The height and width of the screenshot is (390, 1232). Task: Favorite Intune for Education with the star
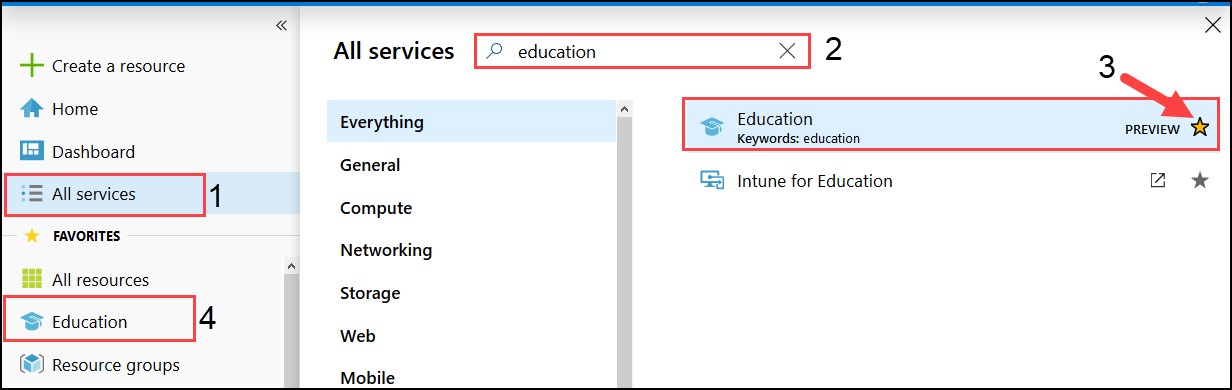coord(1200,181)
